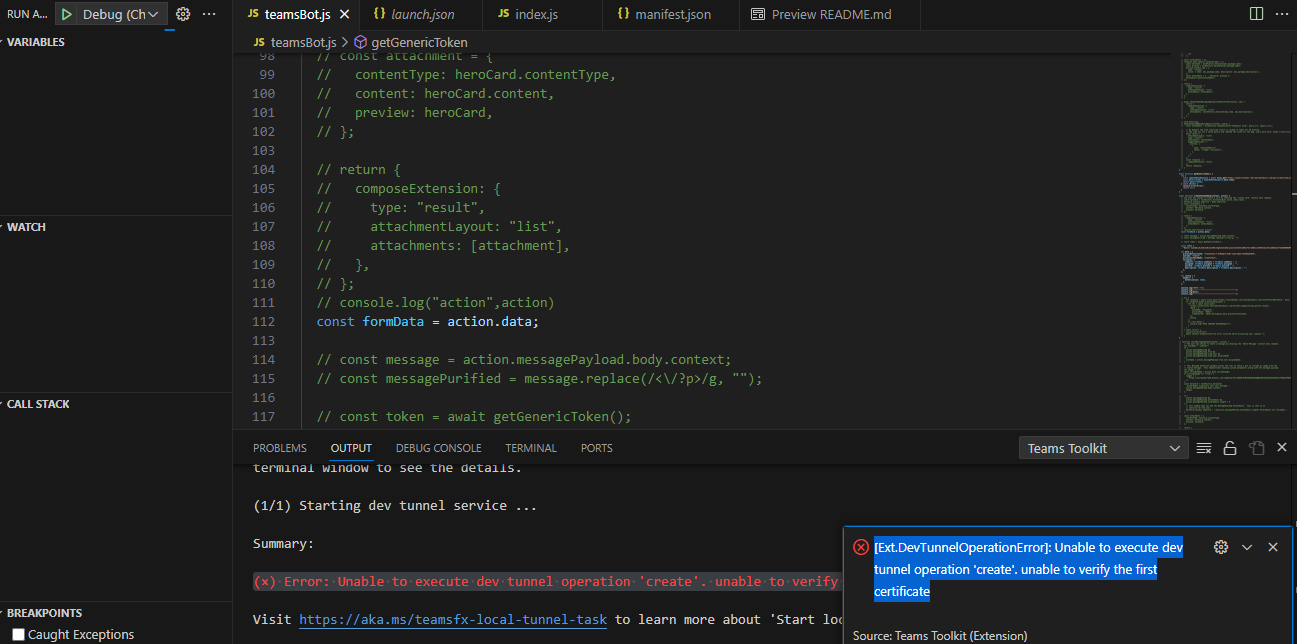1297x644 pixels.
Task: Open the Teams Toolkit output channel selector
Action: point(1103,447)
